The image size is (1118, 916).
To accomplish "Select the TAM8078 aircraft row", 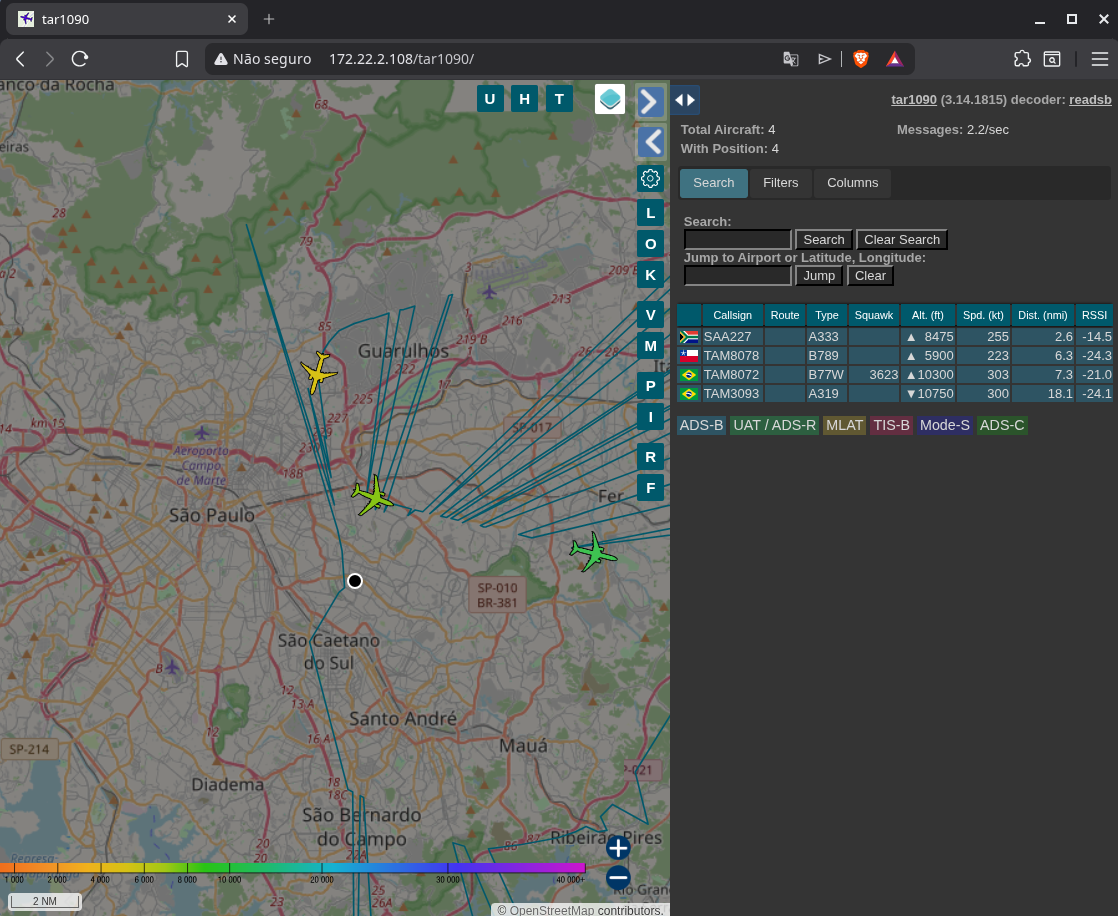I will click(895, 356).
